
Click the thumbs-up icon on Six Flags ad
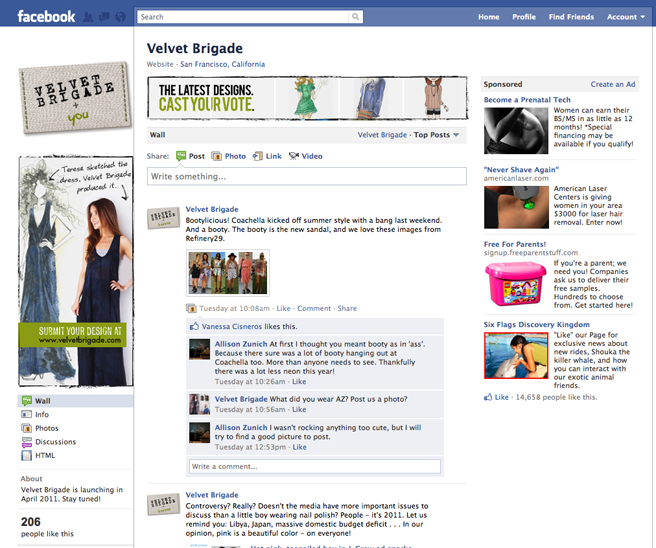[488, 397]
